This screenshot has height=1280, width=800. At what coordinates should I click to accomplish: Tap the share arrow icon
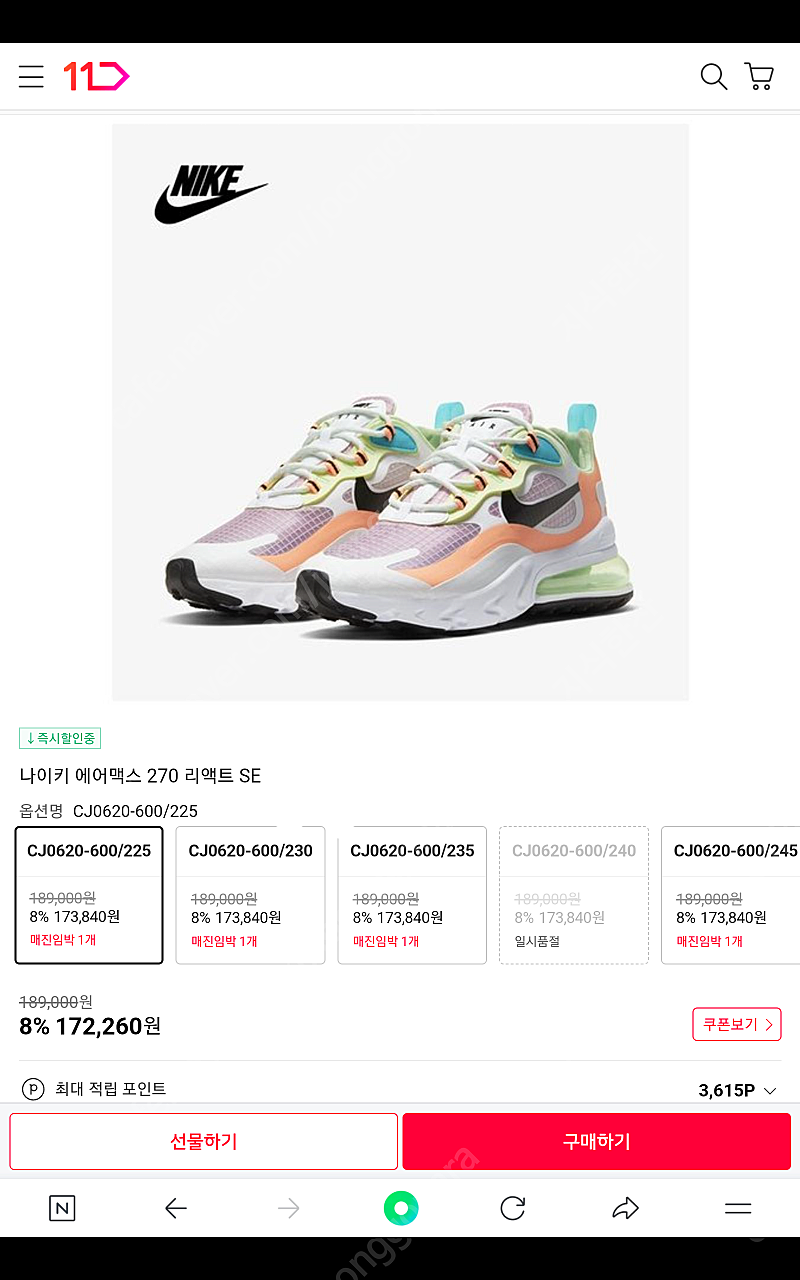point(625,1208)
